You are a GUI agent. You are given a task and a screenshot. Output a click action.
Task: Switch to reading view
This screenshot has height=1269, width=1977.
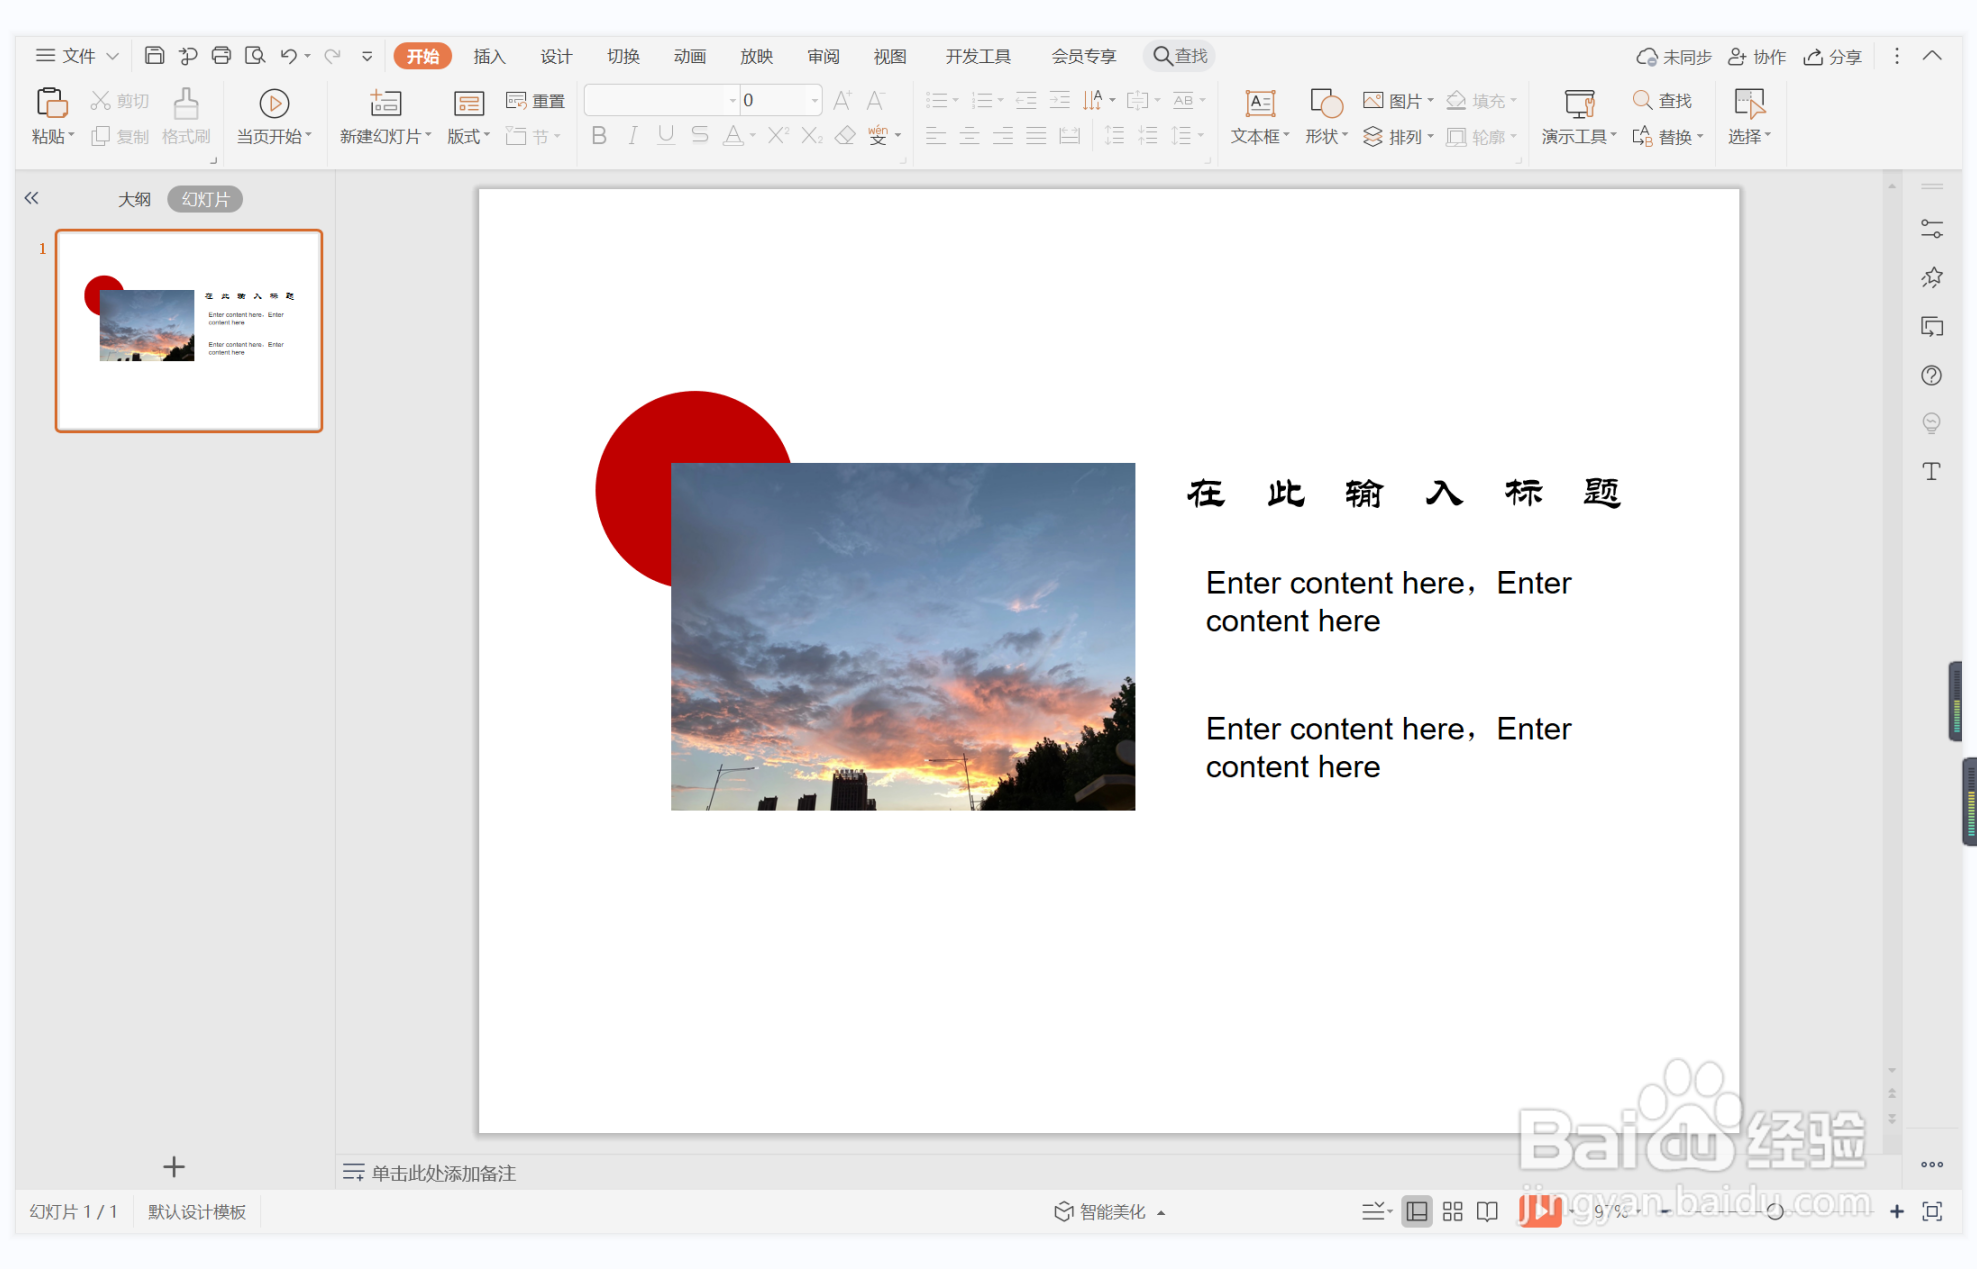(1487, 1212)
